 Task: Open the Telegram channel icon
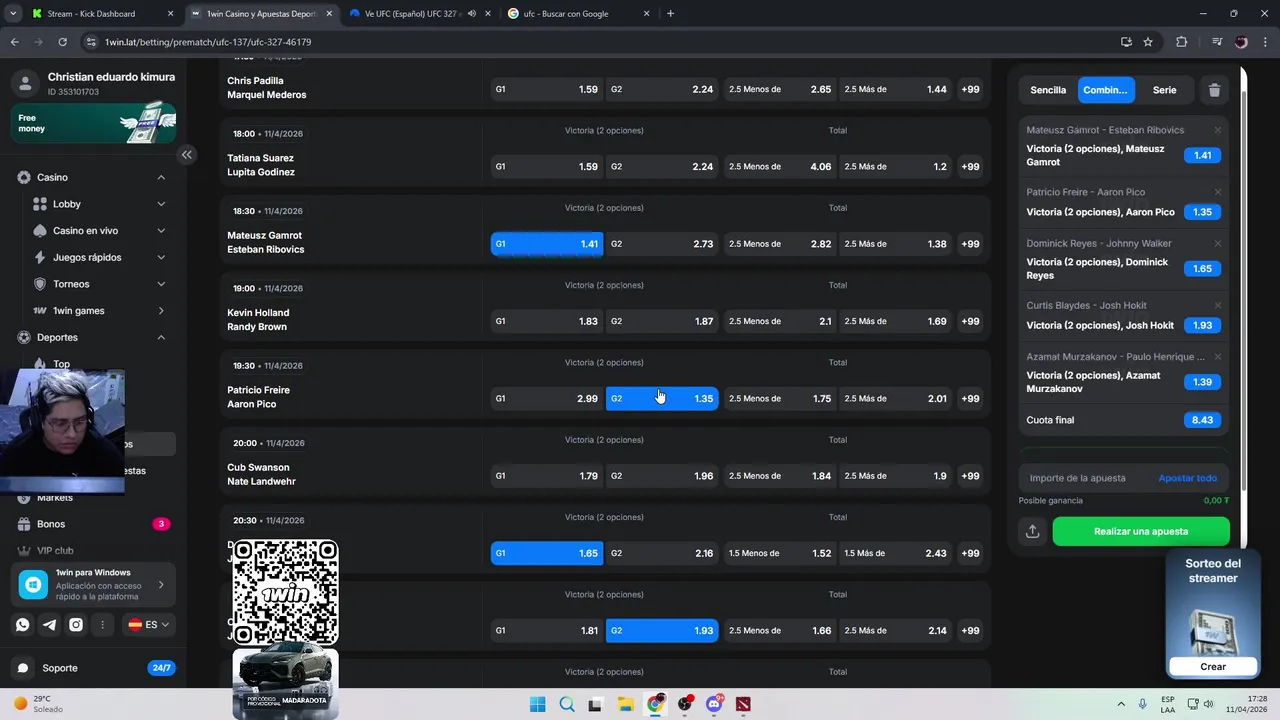pyautogui.click(x=49, y=625)
